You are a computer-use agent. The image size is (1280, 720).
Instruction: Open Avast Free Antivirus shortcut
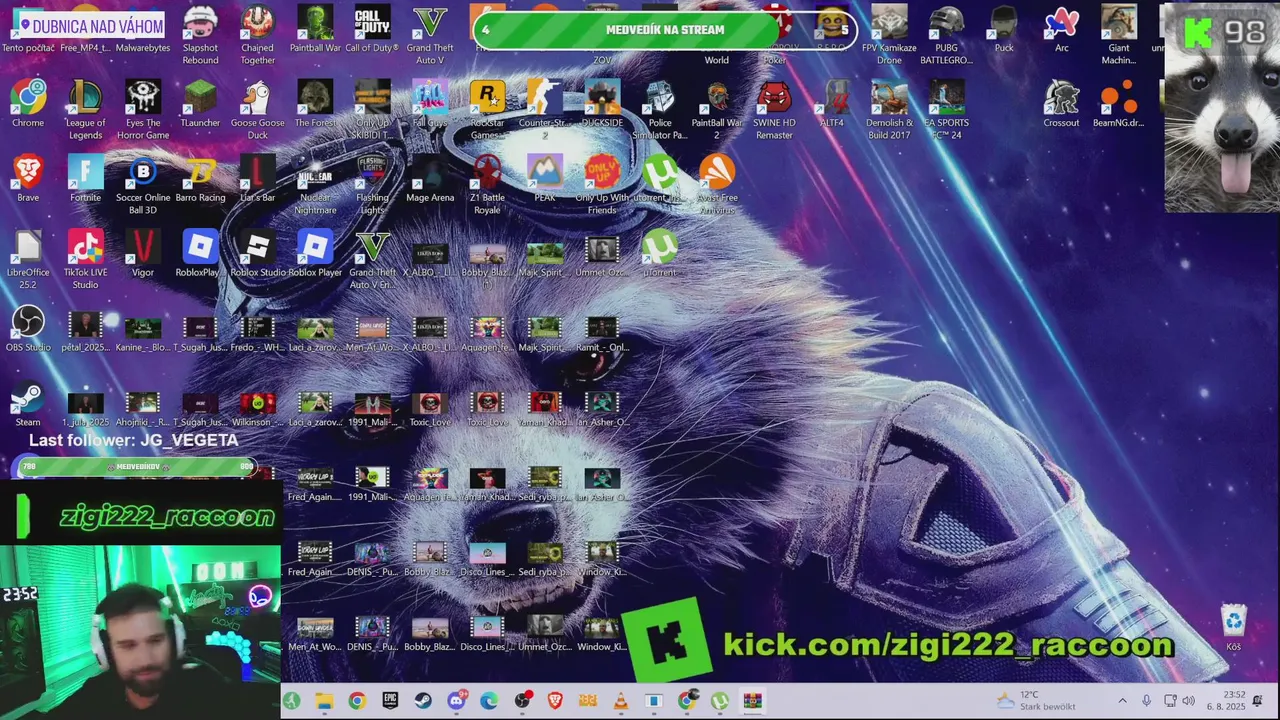717,185
